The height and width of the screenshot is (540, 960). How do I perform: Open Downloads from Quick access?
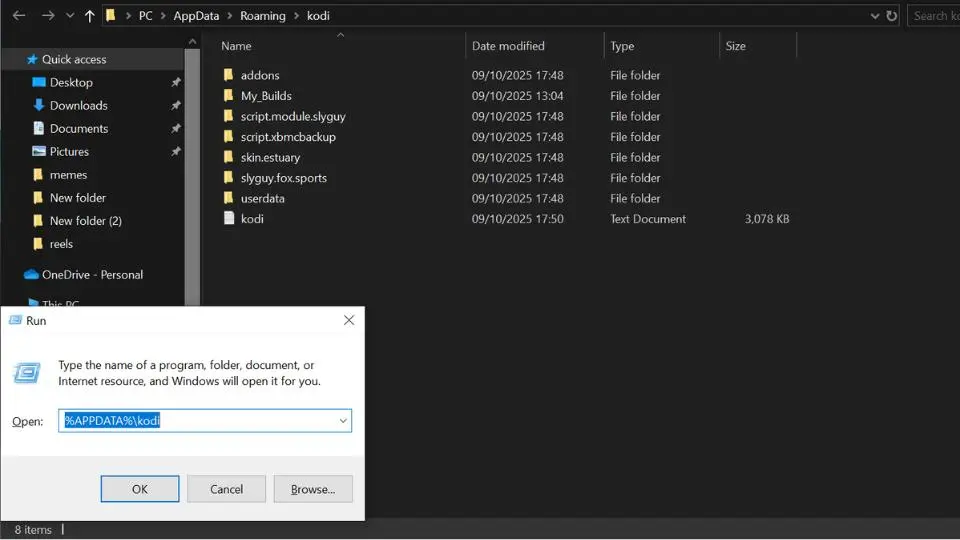[x=78, y=106]
